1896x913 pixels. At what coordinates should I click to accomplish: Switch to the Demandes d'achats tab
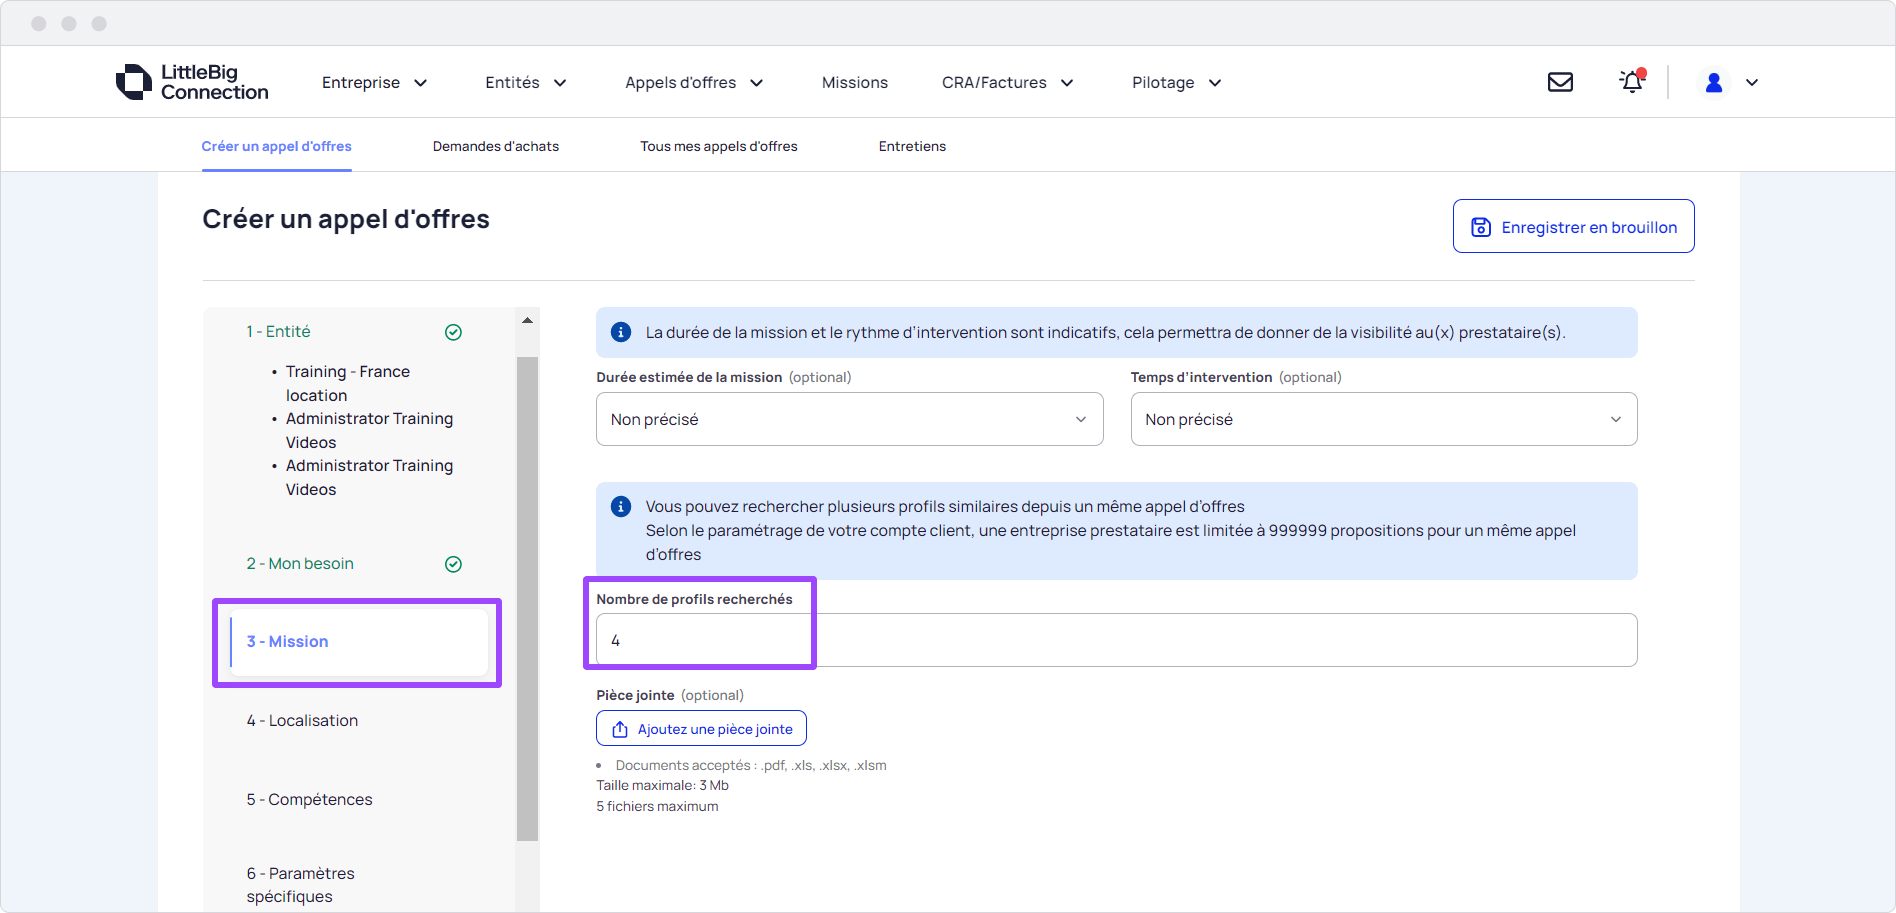(496, 146)
